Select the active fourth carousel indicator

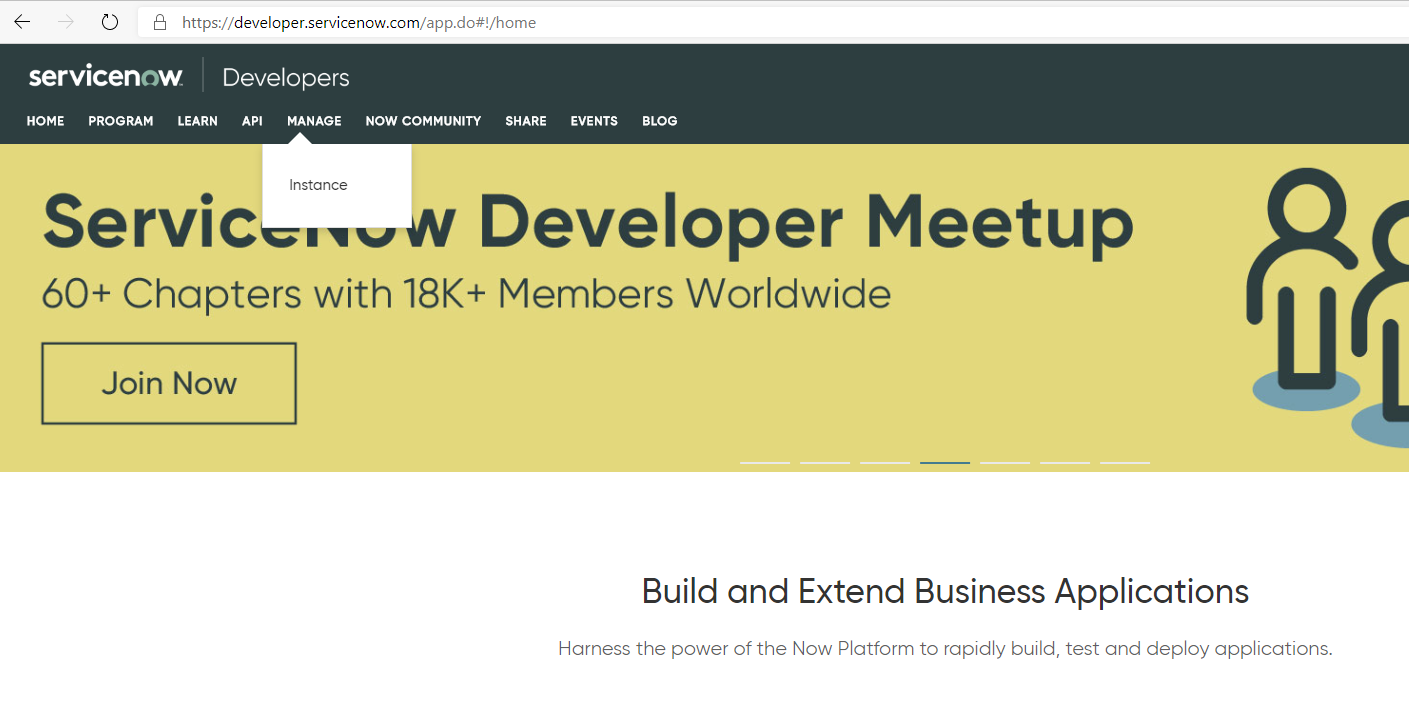coord(945,462)
